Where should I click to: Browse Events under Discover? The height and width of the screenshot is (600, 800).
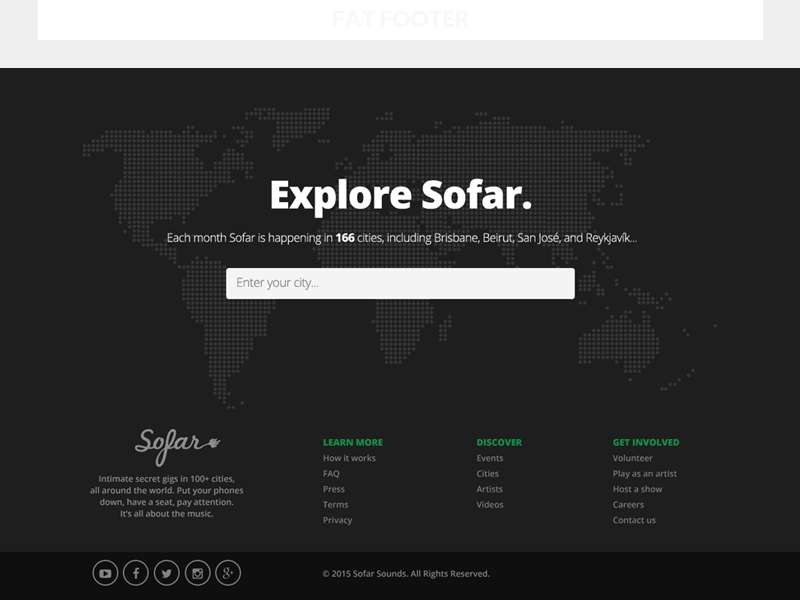point(490,457)
